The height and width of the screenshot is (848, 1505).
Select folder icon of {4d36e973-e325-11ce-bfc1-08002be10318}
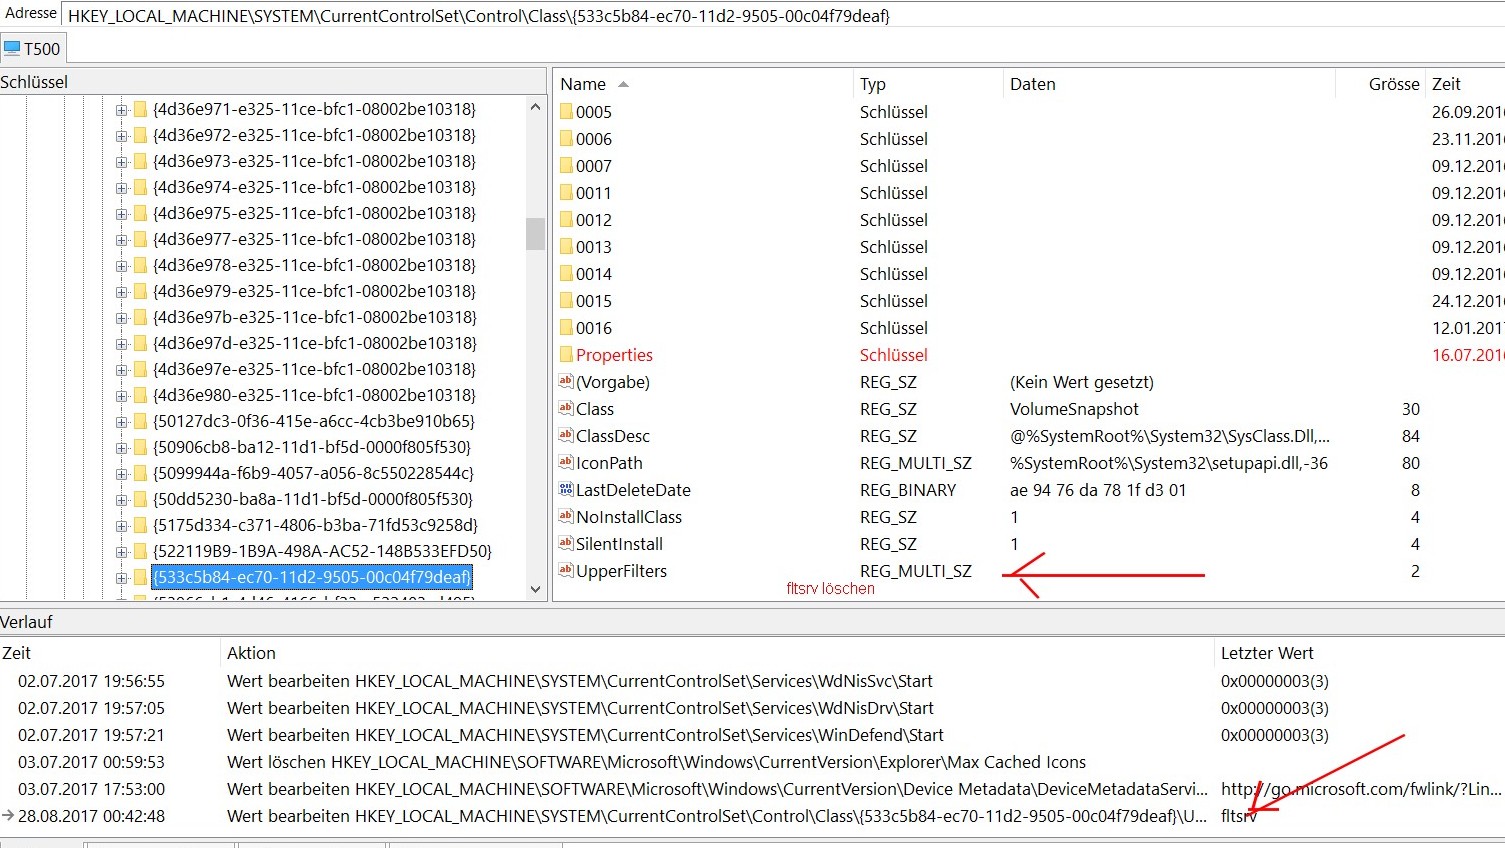point(141,161)
